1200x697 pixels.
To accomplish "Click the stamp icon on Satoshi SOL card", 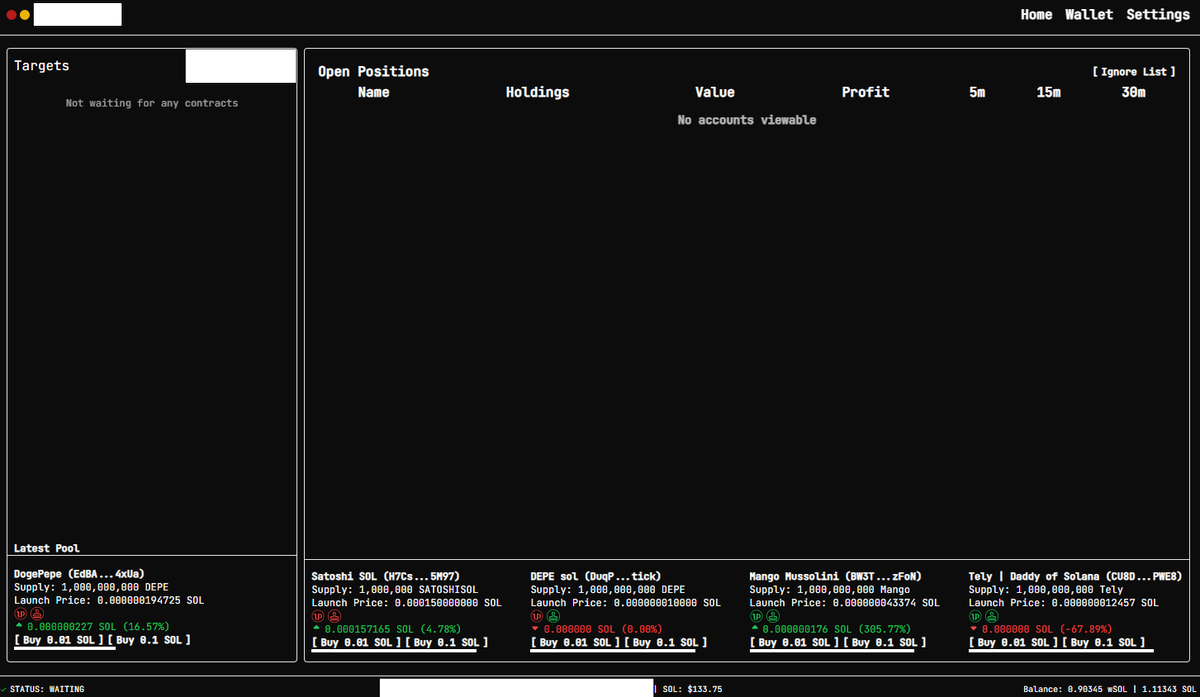I will click(x=334, y=616).
